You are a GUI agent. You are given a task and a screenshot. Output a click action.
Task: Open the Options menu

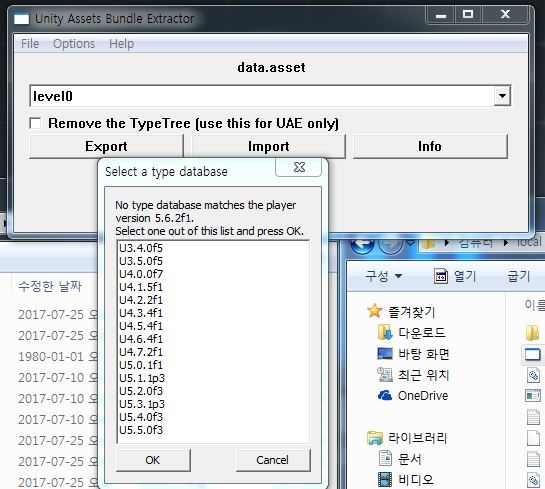74,44
